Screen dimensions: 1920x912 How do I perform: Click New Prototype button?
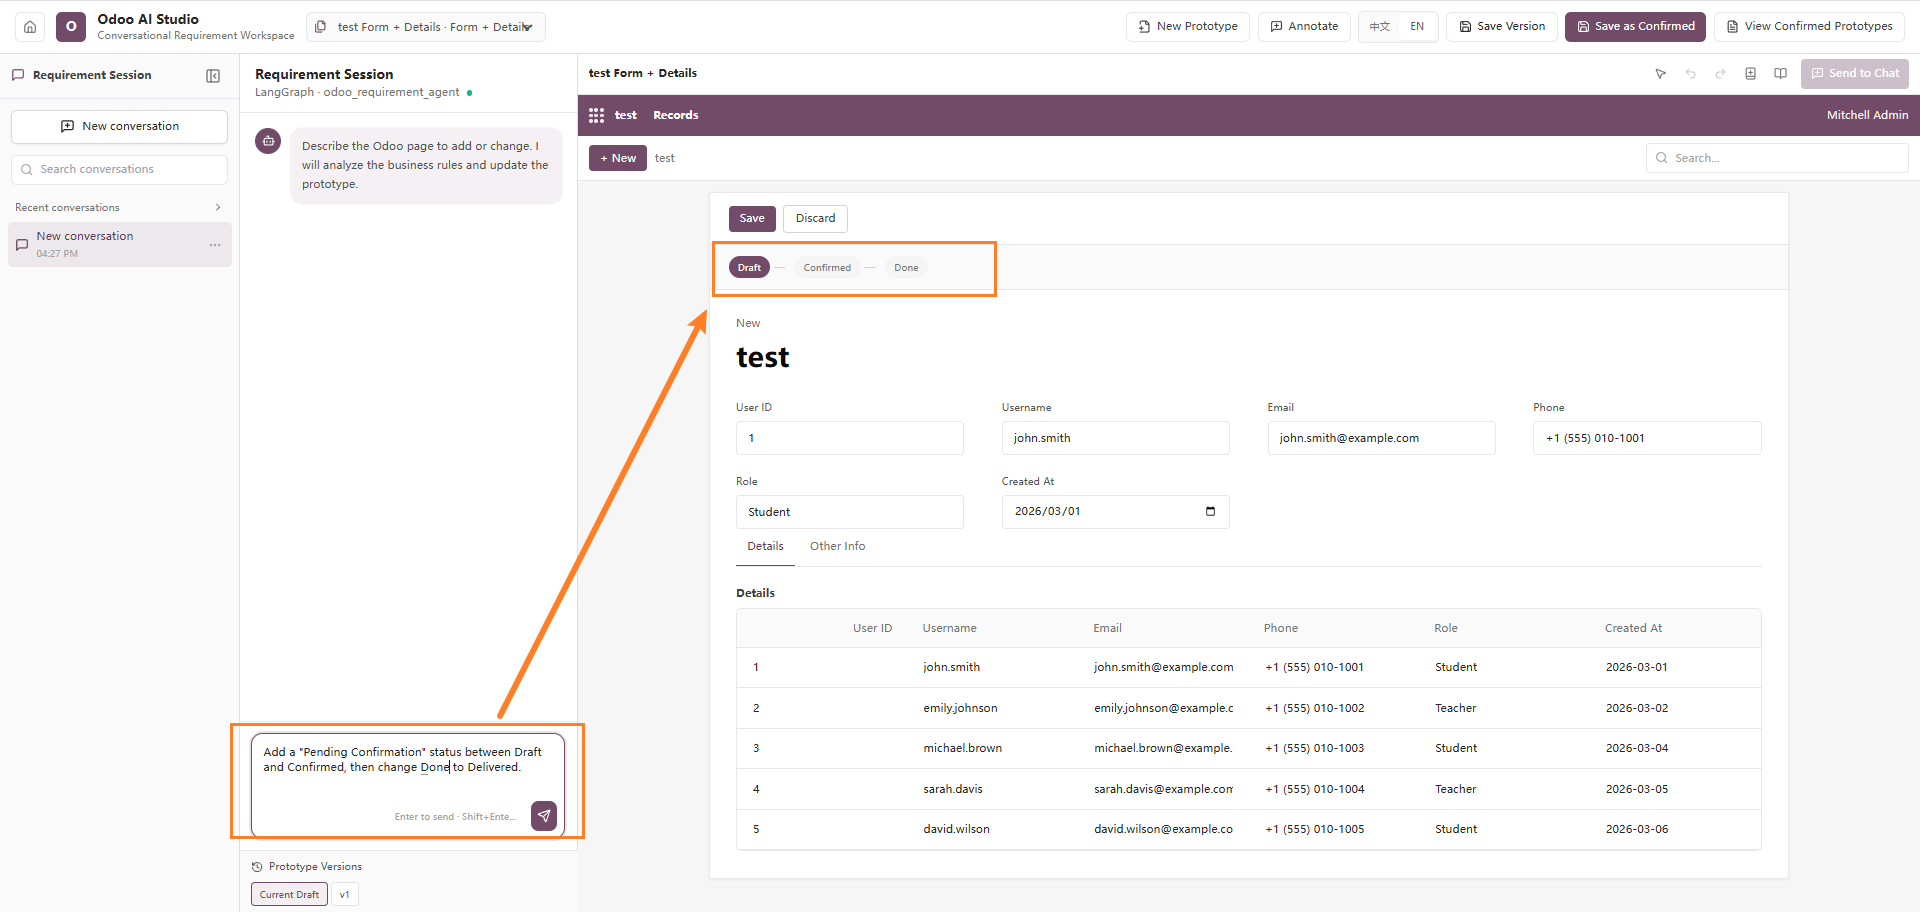coord(1188,27)
